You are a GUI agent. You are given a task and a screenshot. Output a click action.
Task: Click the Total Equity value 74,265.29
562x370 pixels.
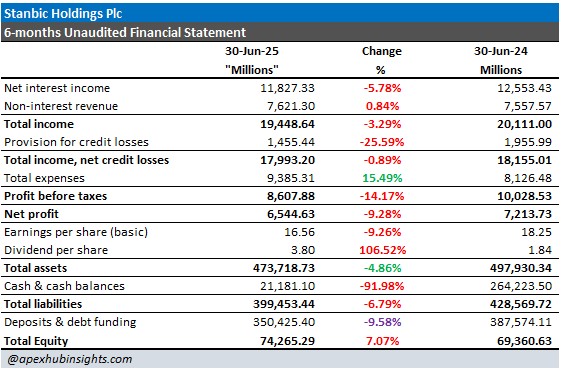click(x=287, y=341)
